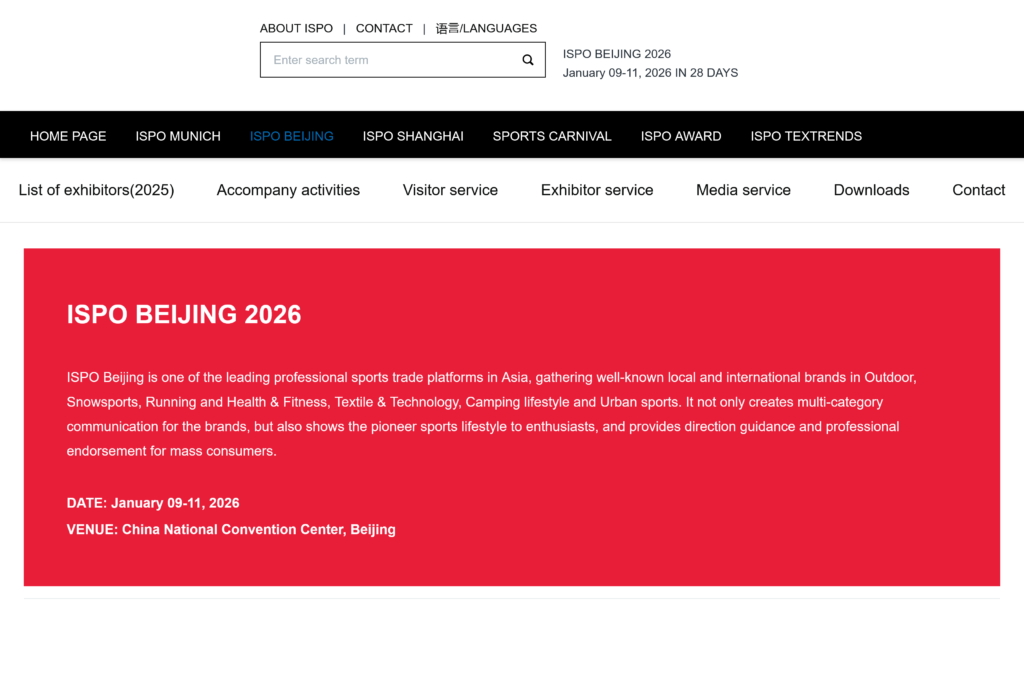Open Visitor service
Viewport: 1024px width, 683px height.
450,190
